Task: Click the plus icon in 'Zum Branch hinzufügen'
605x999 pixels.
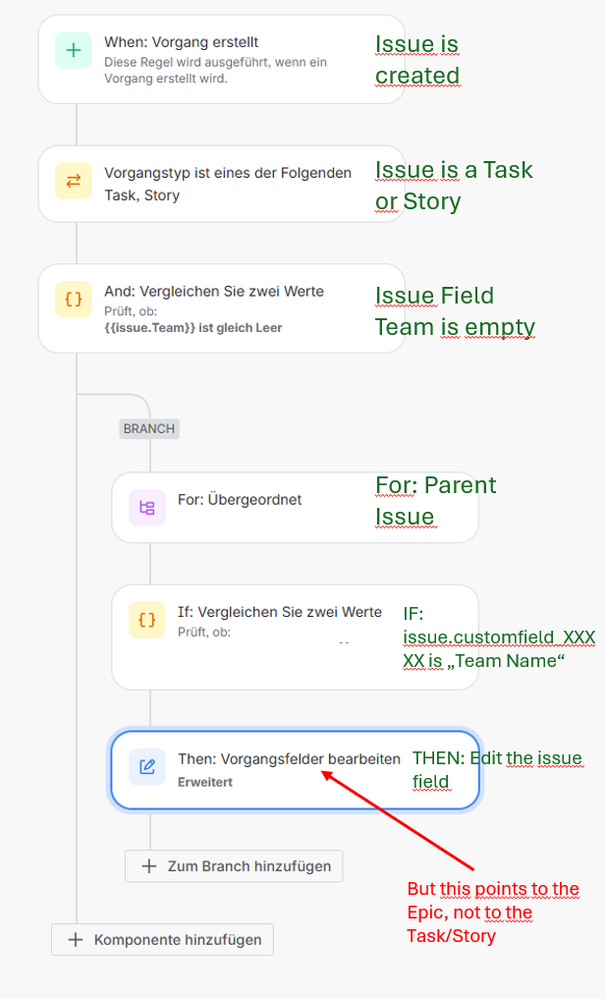Action: 148,866
